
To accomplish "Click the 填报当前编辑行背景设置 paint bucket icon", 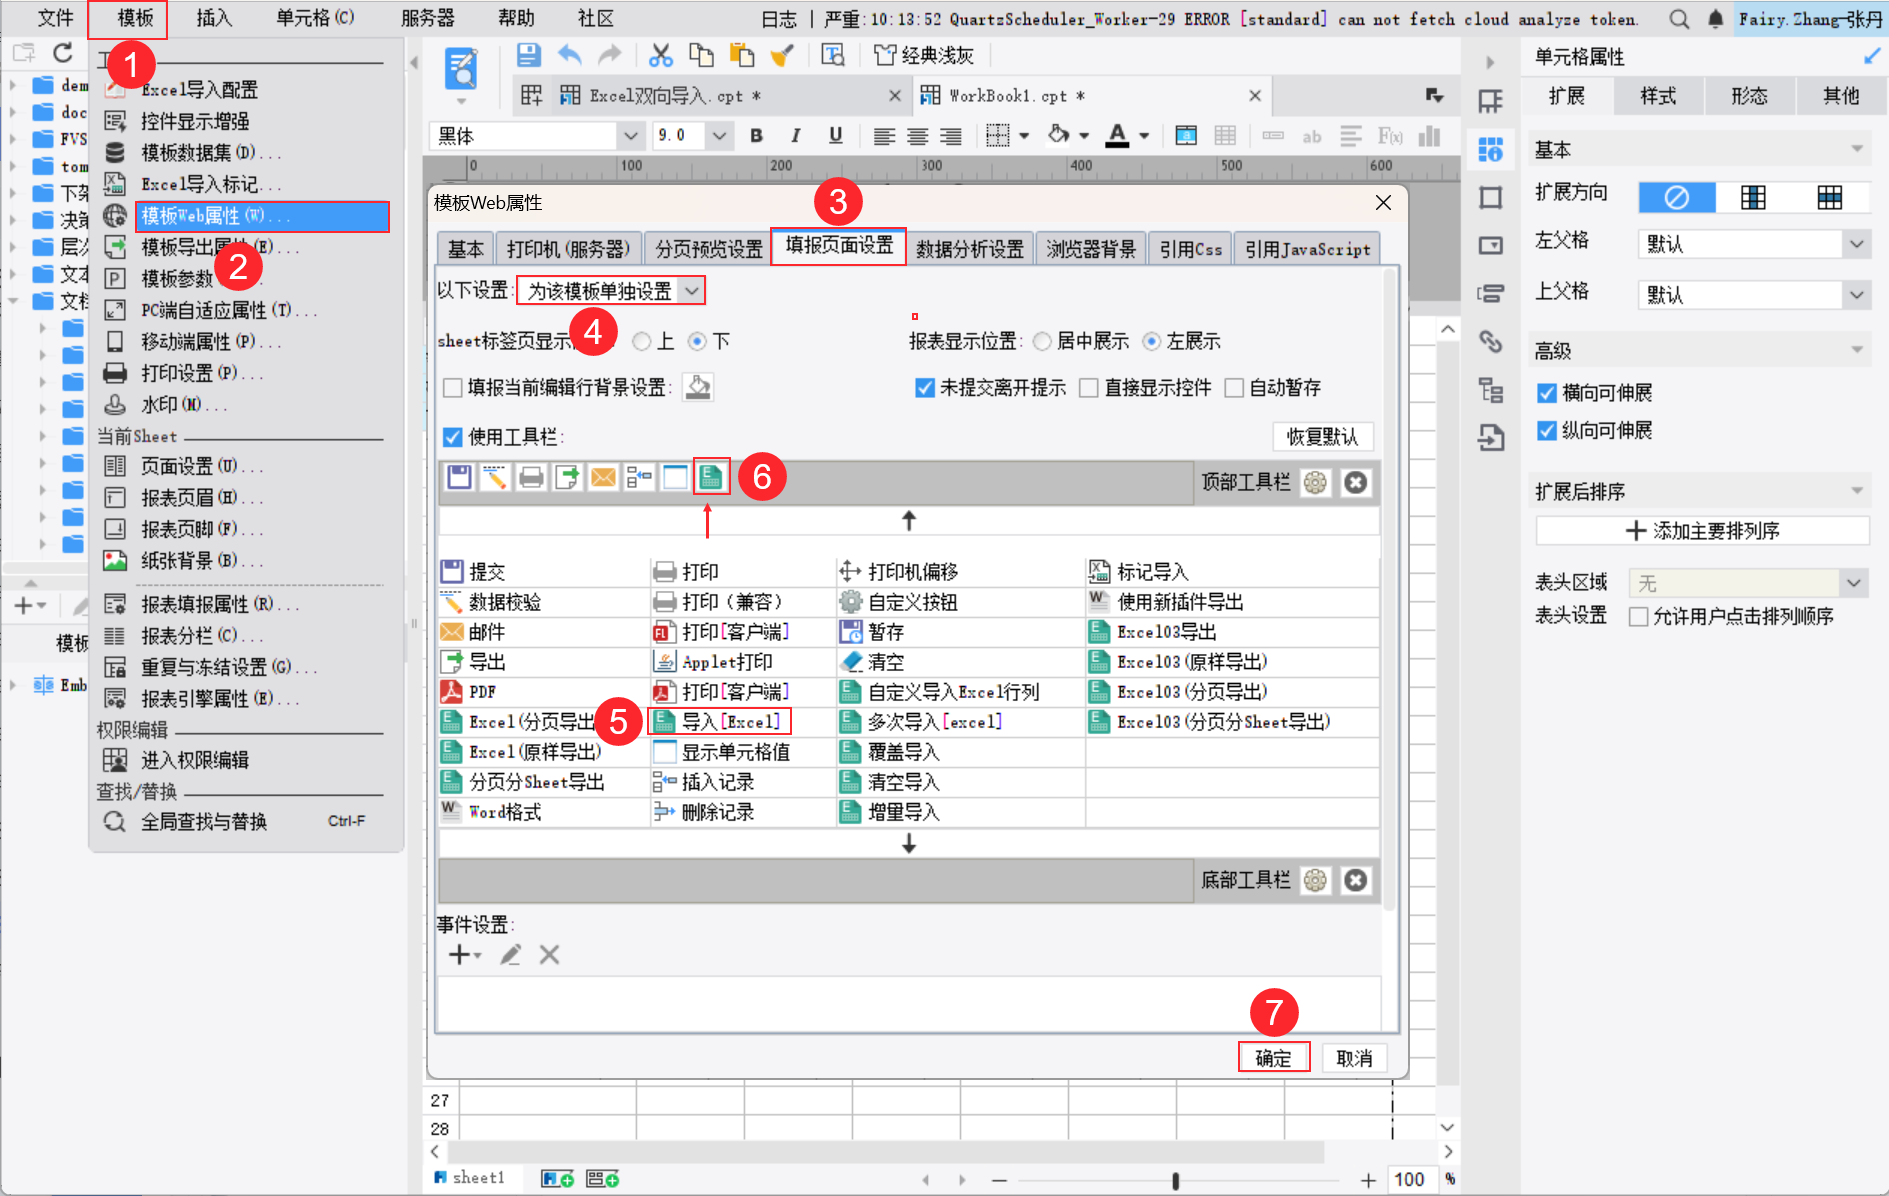I will 698,387.
